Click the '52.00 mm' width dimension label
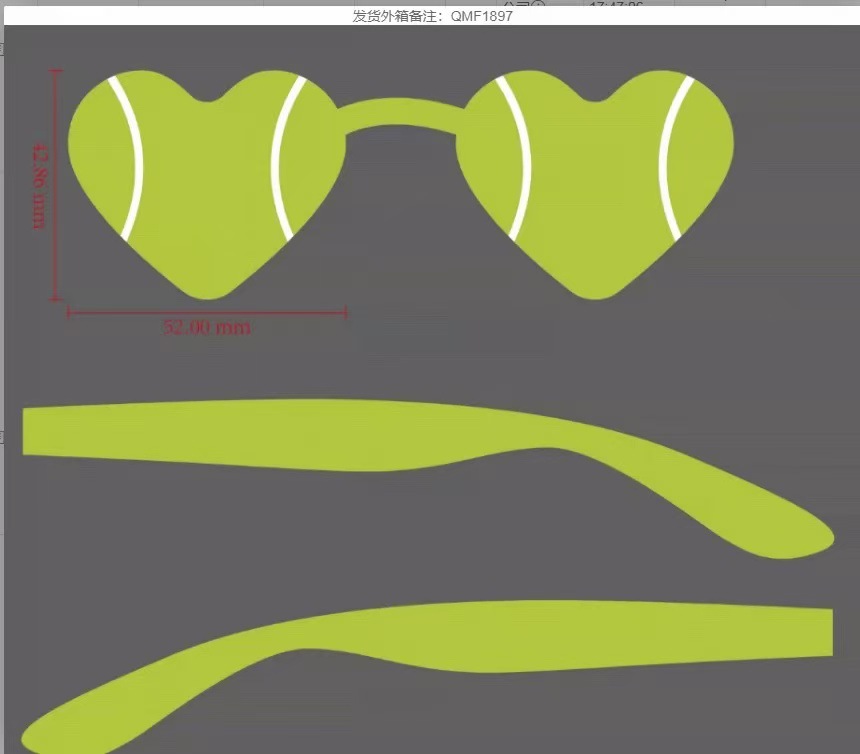The image size is (860, 754). point(207,327)
